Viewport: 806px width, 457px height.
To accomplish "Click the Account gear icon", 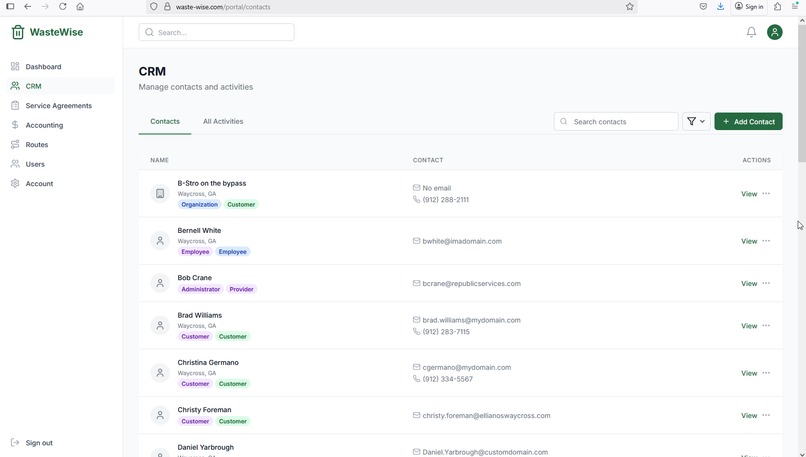I will (15, 184).
